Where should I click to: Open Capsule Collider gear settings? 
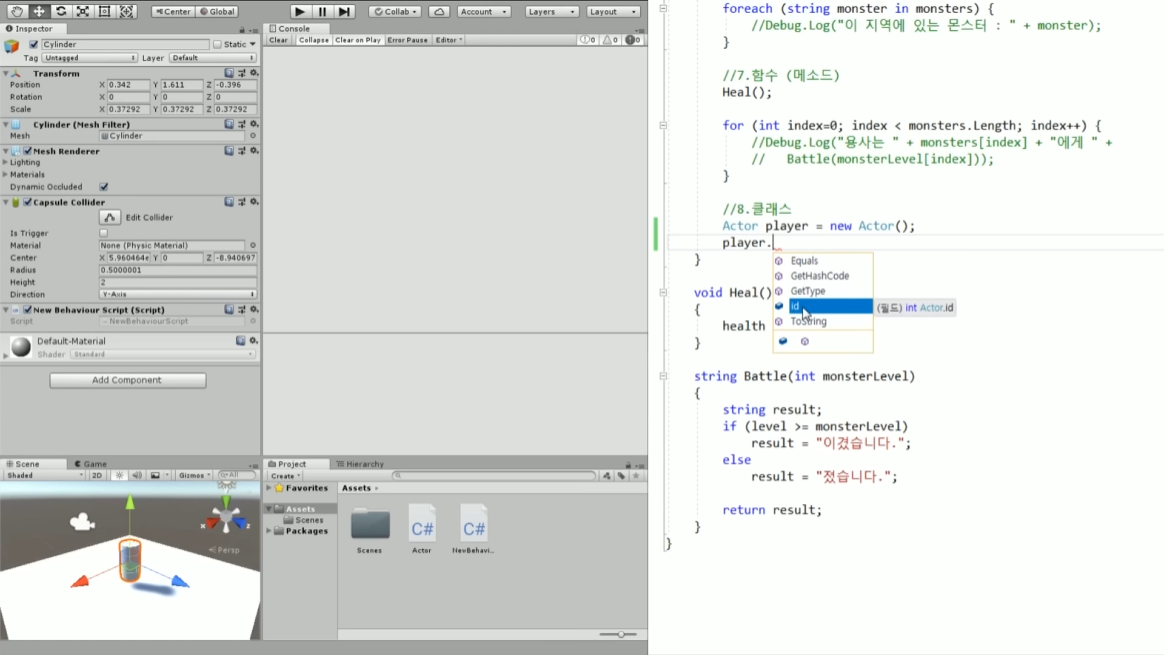(254, 202)
